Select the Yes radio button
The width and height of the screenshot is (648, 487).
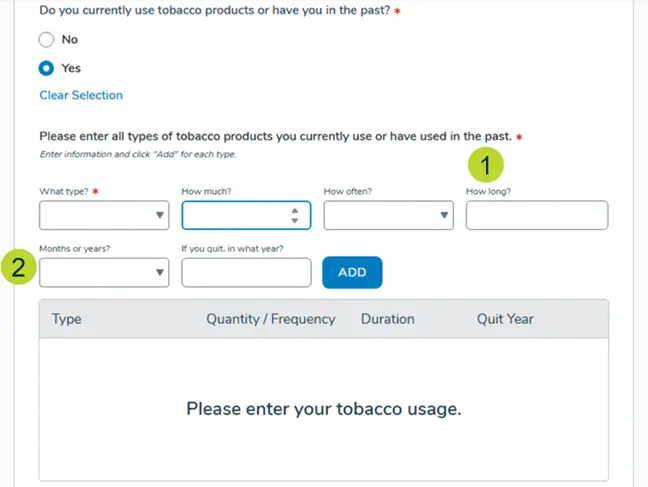(46, 69)
